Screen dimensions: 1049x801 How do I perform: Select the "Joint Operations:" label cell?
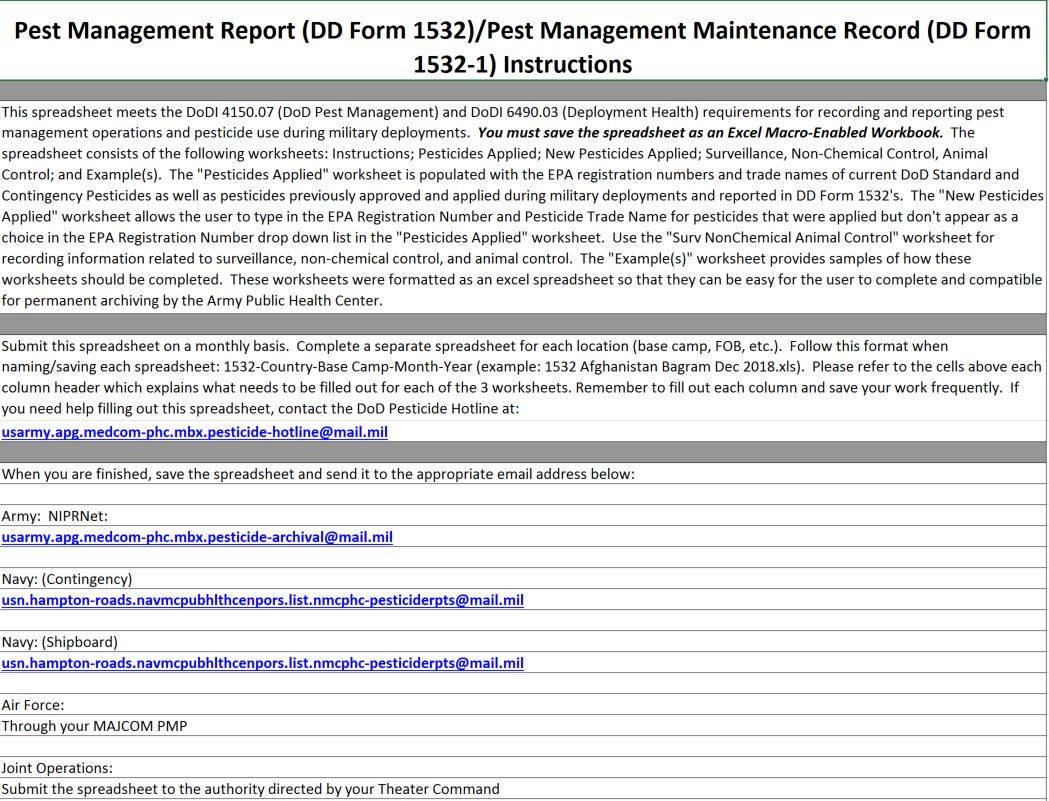(x=523, y=768)
